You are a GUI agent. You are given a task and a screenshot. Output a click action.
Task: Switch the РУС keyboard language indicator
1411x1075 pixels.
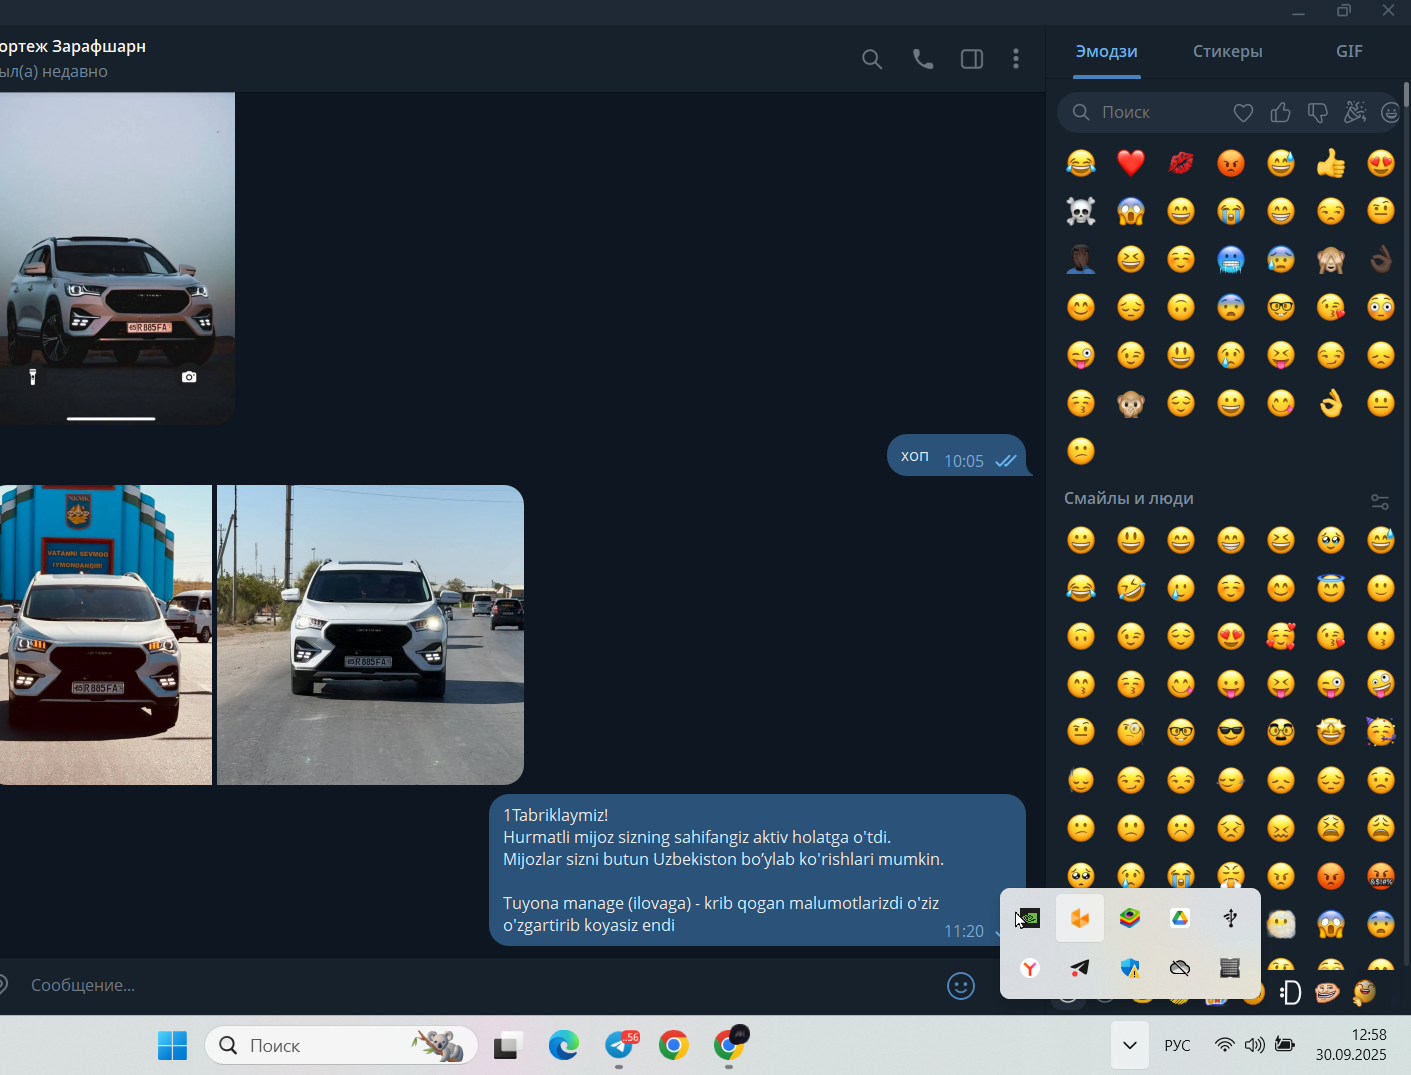pyautogui.click(x=1177, y=1046)
